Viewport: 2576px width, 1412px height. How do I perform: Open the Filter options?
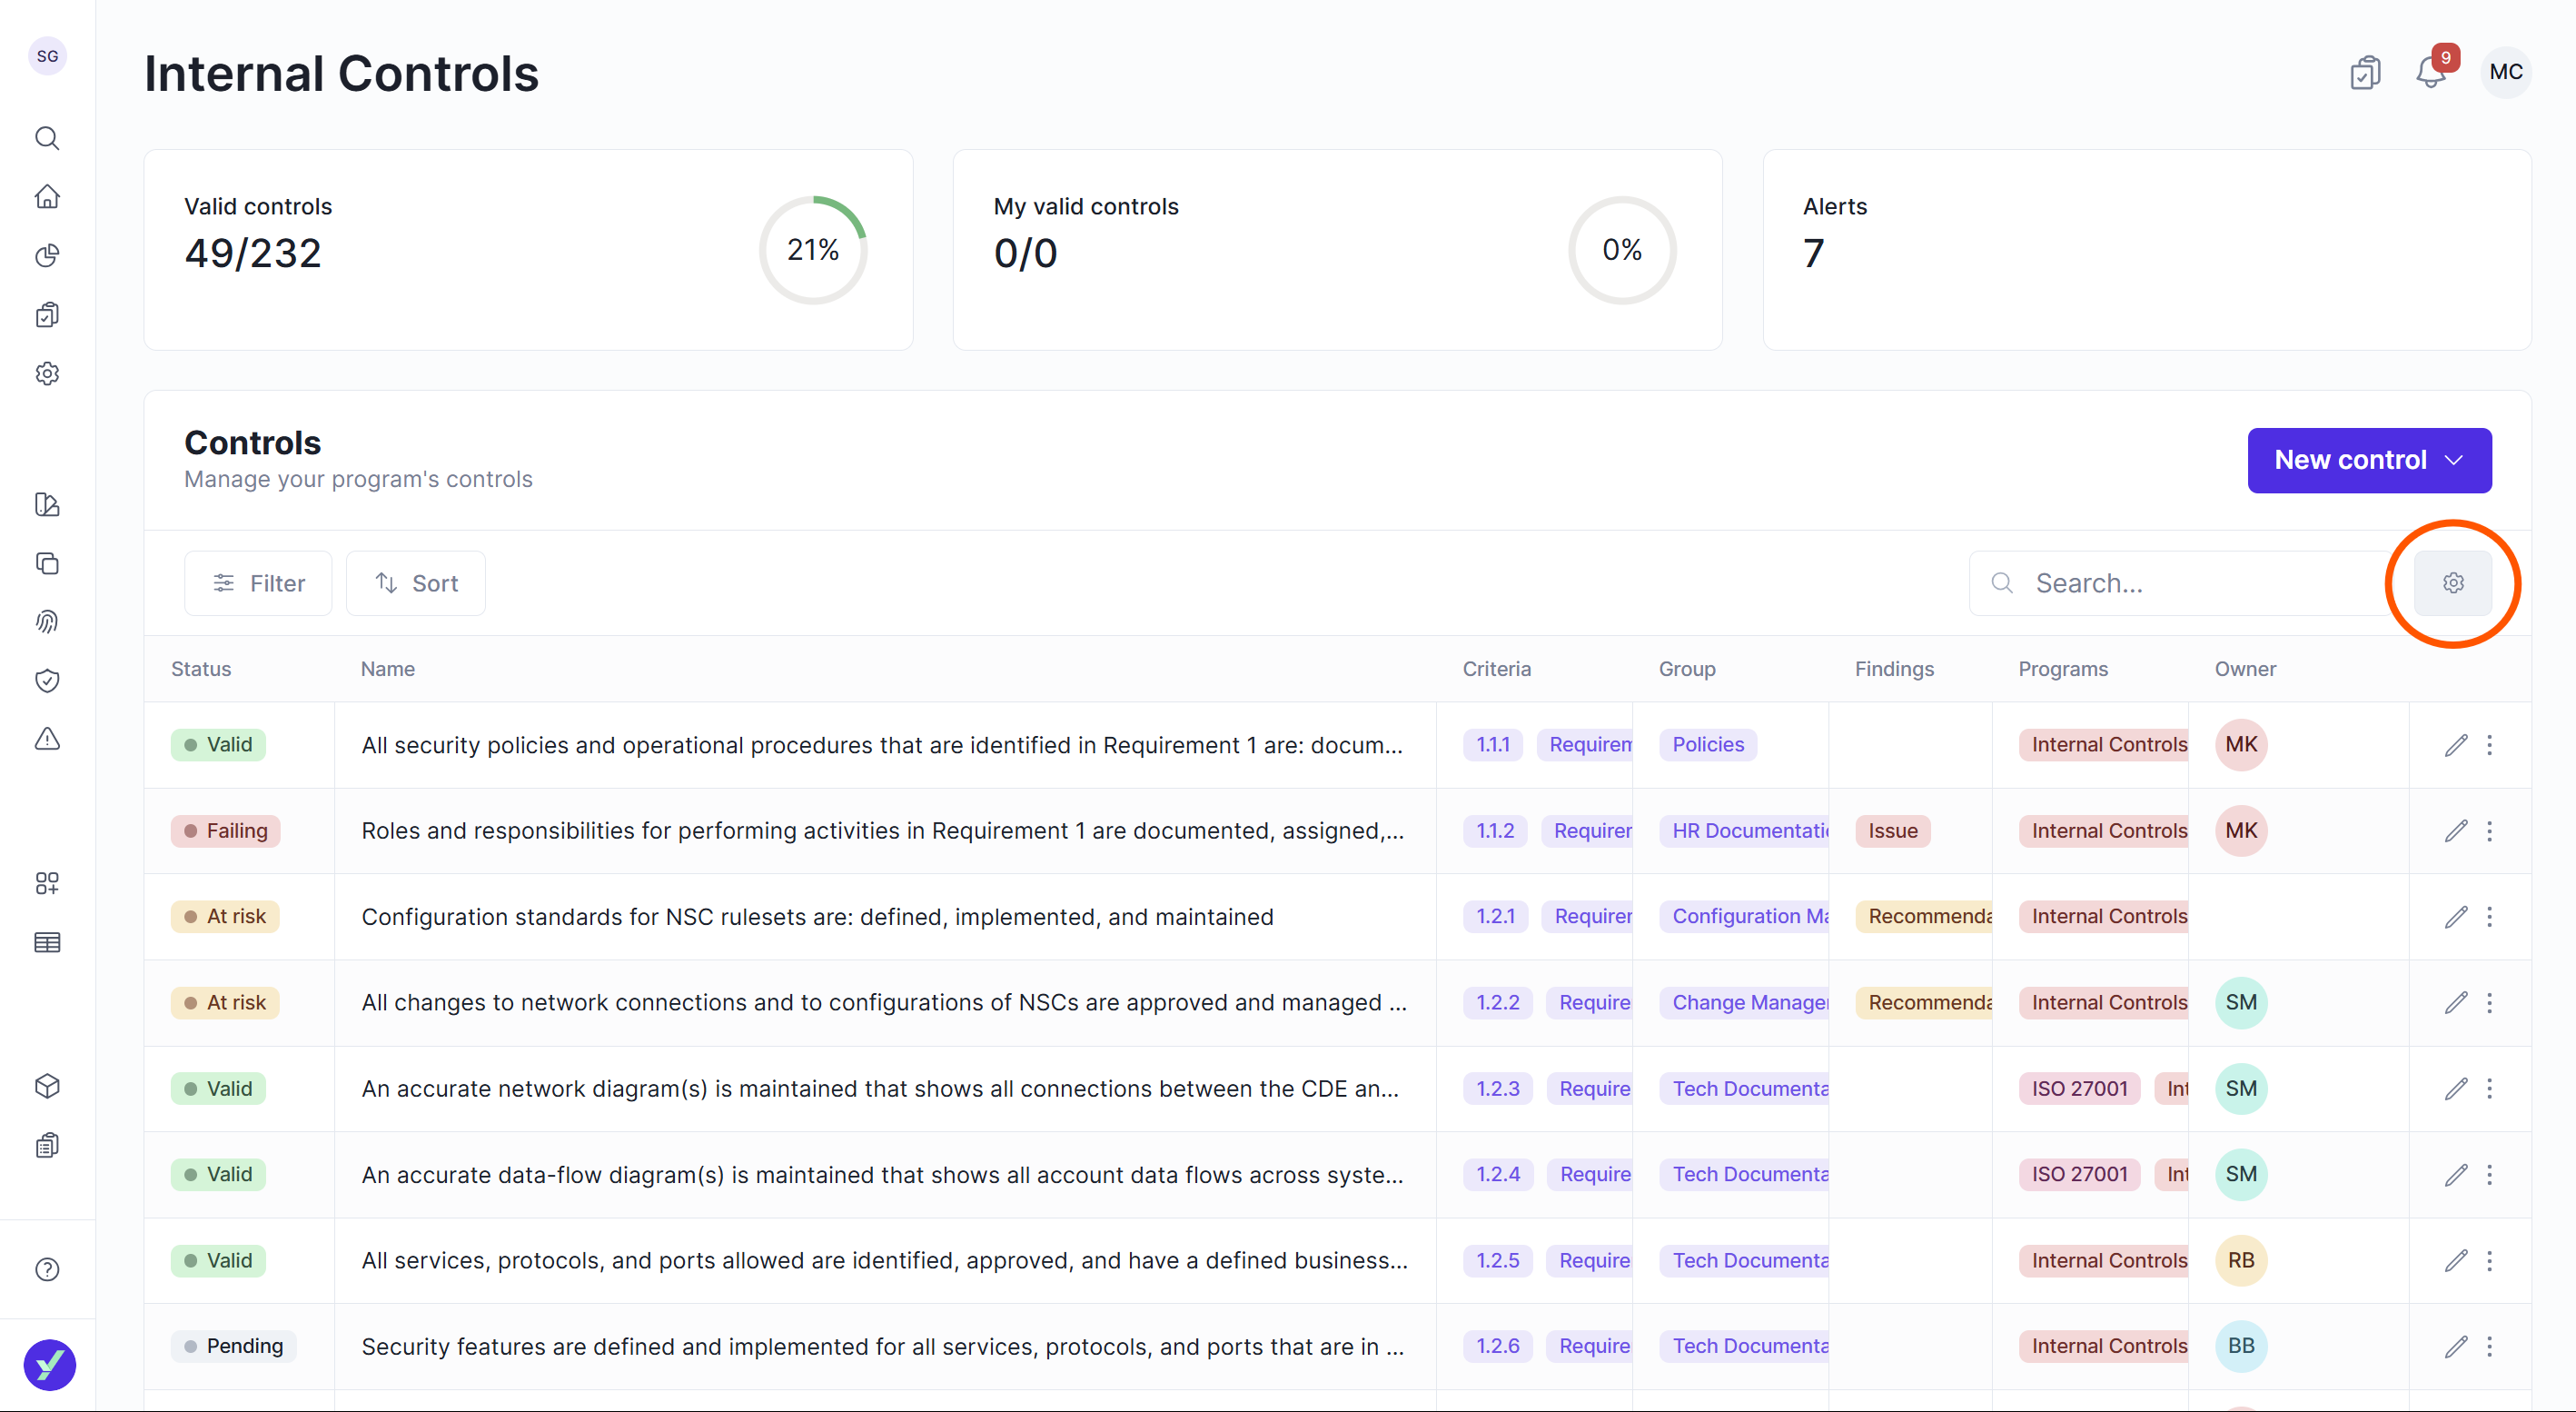pyautogui.click(x=258, y=583)
